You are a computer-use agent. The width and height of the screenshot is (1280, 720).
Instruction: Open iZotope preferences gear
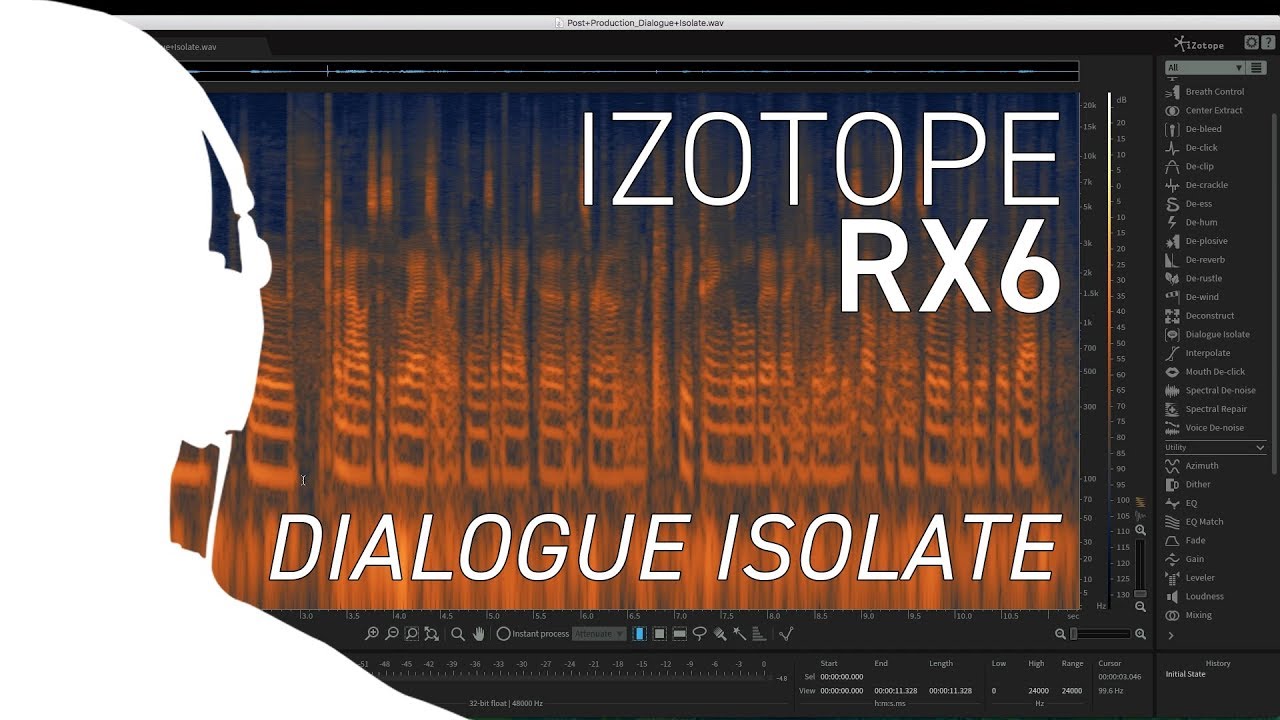click(x=1251, y=43)
